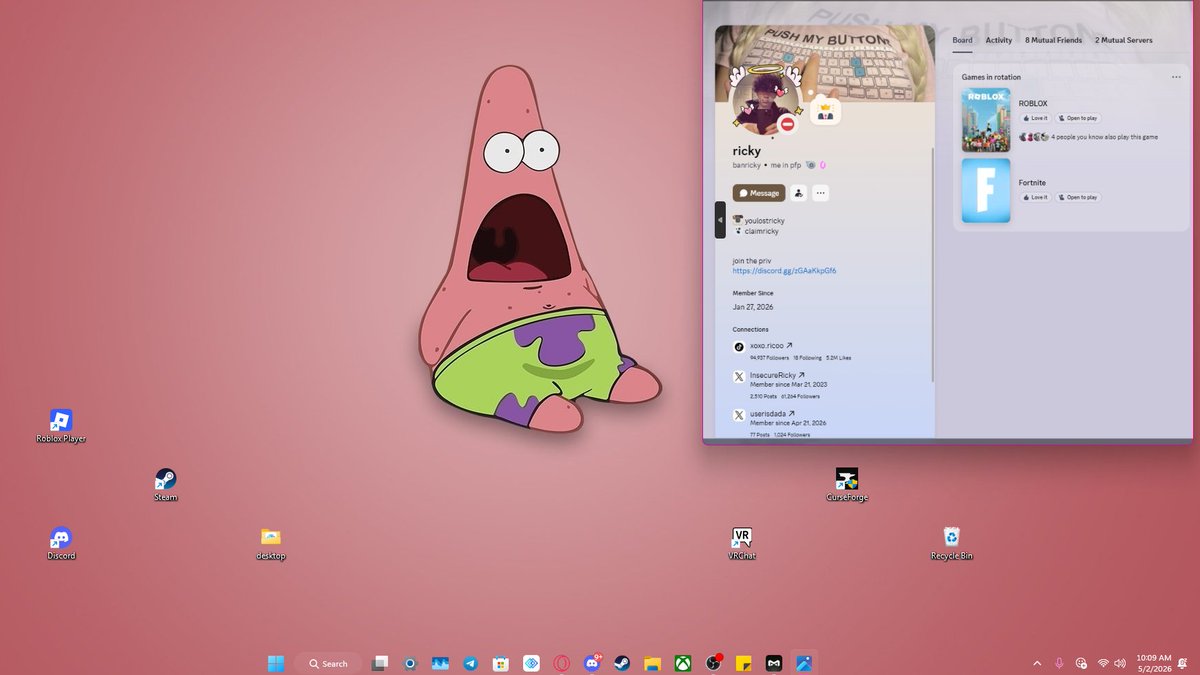Screen dimensions: 1200x675
Task: Select the Recycle Bin icon
Action: click(x=951, y=543)
